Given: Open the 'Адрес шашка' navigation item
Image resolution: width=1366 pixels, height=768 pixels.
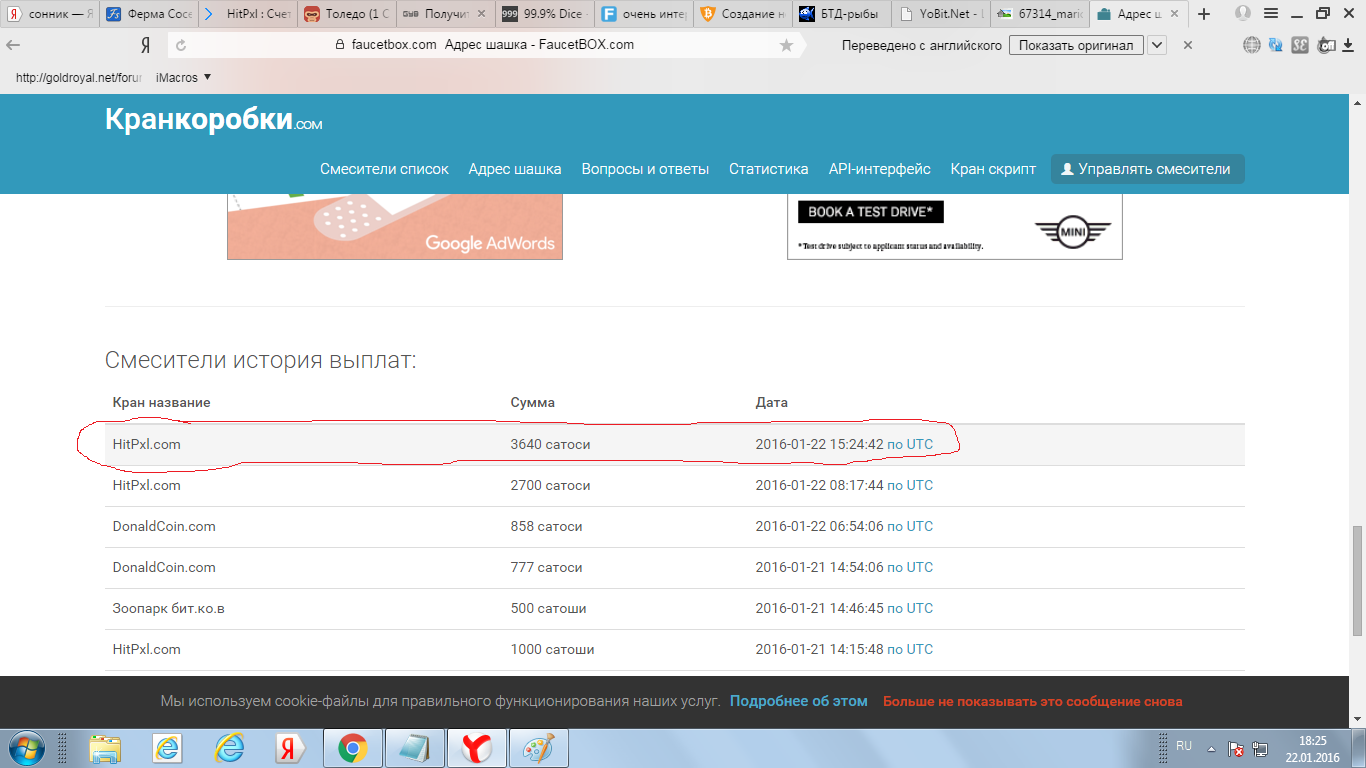Looking at the screenshot, I should (515, 169).
